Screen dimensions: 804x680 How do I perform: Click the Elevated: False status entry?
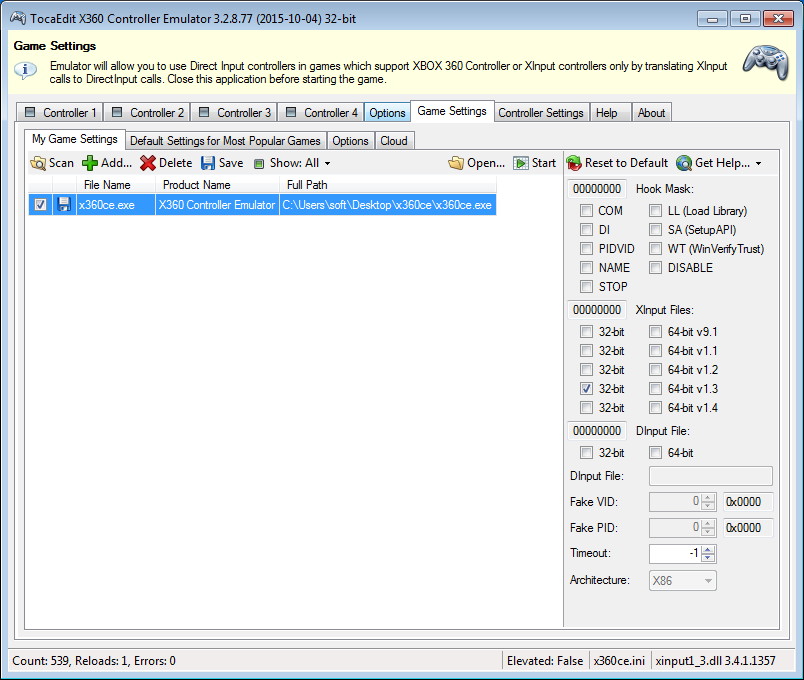(545, 661)
